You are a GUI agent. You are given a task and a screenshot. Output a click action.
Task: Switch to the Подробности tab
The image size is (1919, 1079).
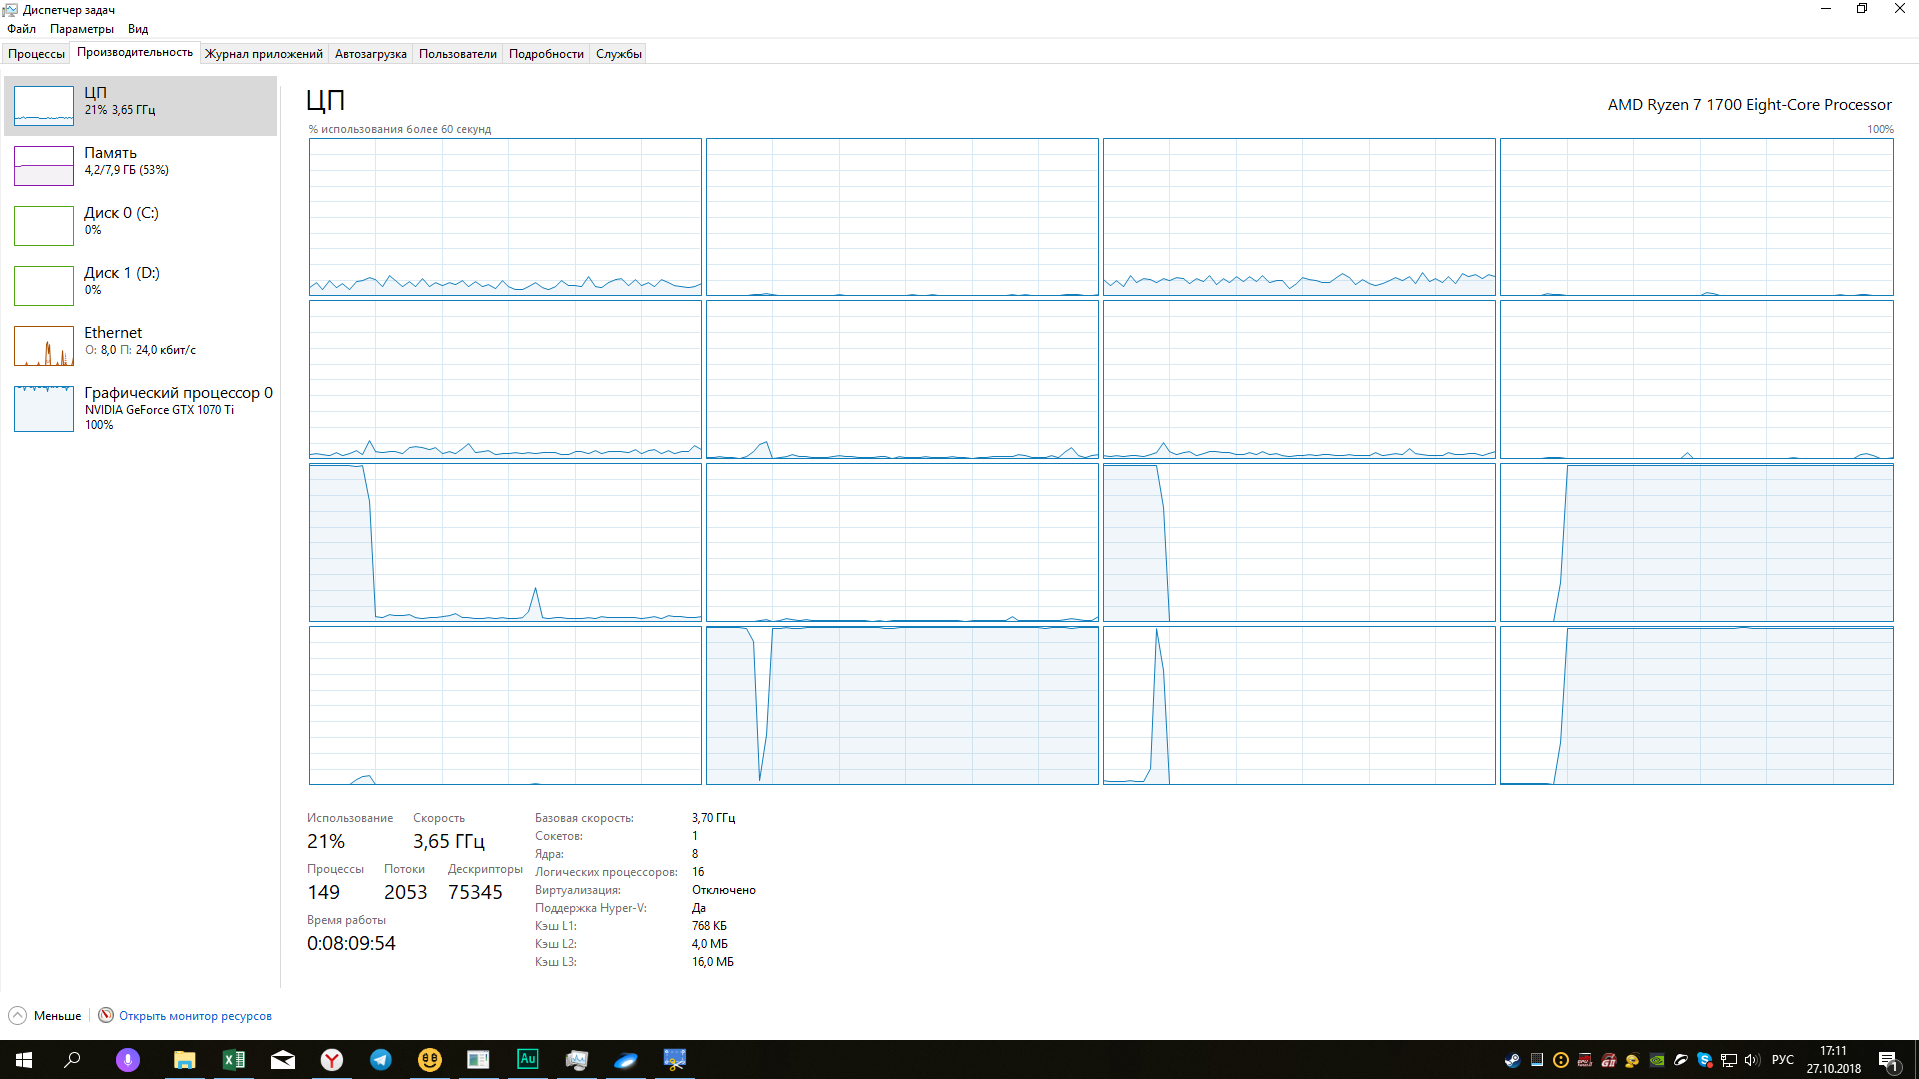(546, 54)
